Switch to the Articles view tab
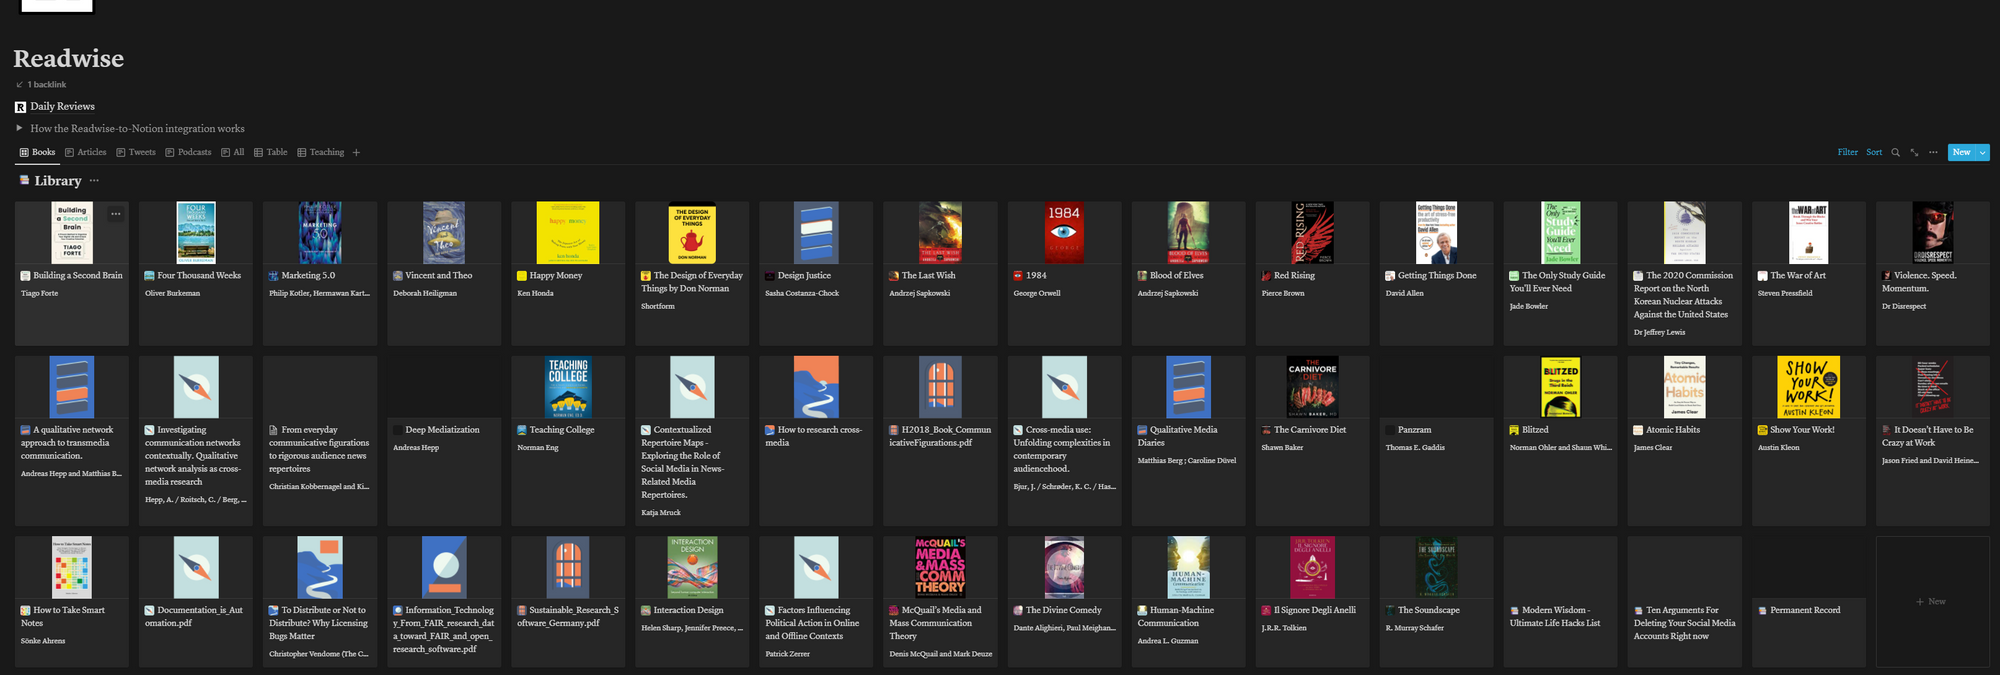 tap(85, 153)
